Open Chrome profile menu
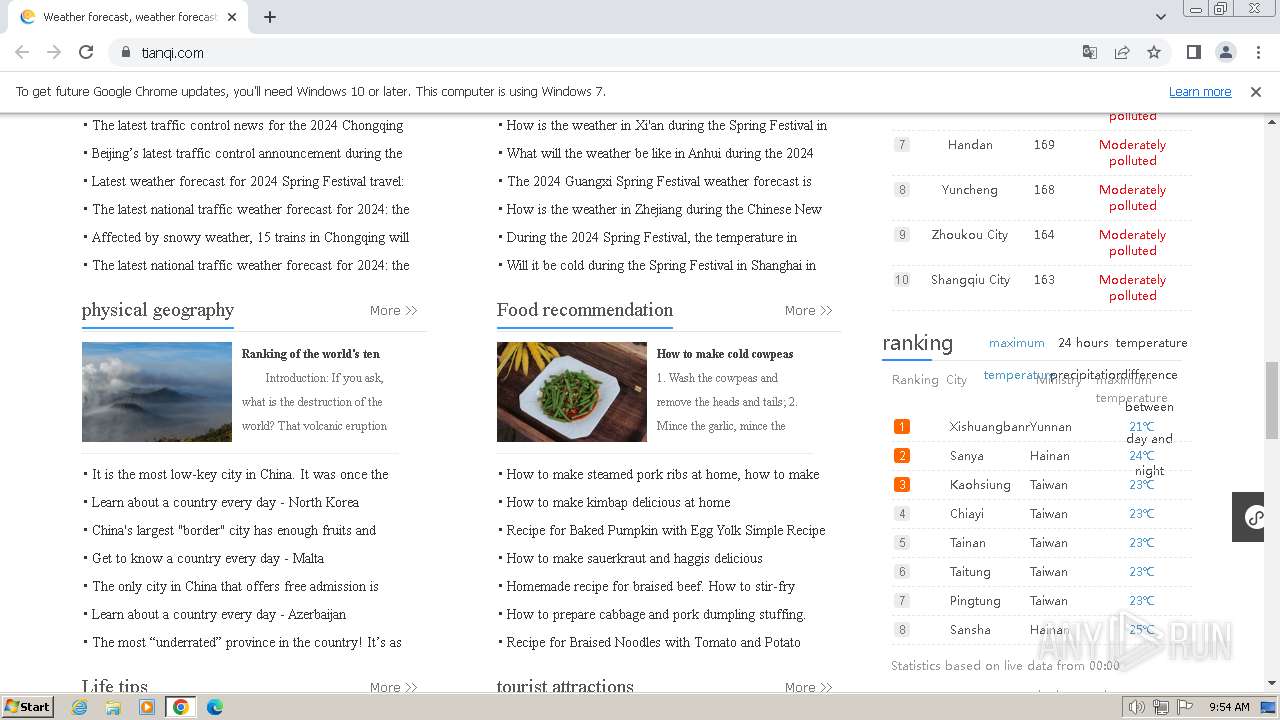Image resolution: width=1280 pixels, height=720 pixels. [1226, 52]
